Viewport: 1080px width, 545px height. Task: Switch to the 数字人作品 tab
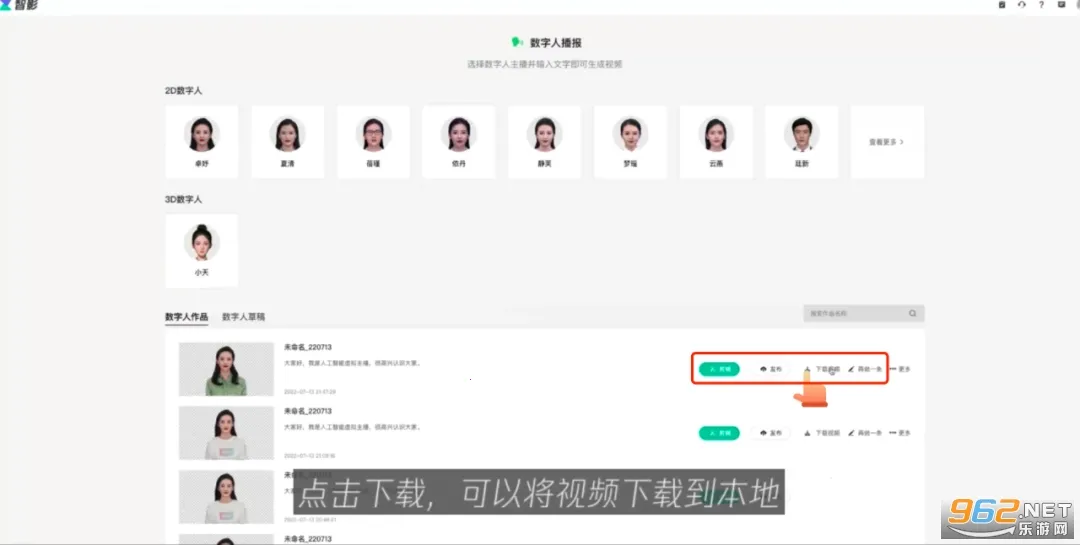point(187,317)
